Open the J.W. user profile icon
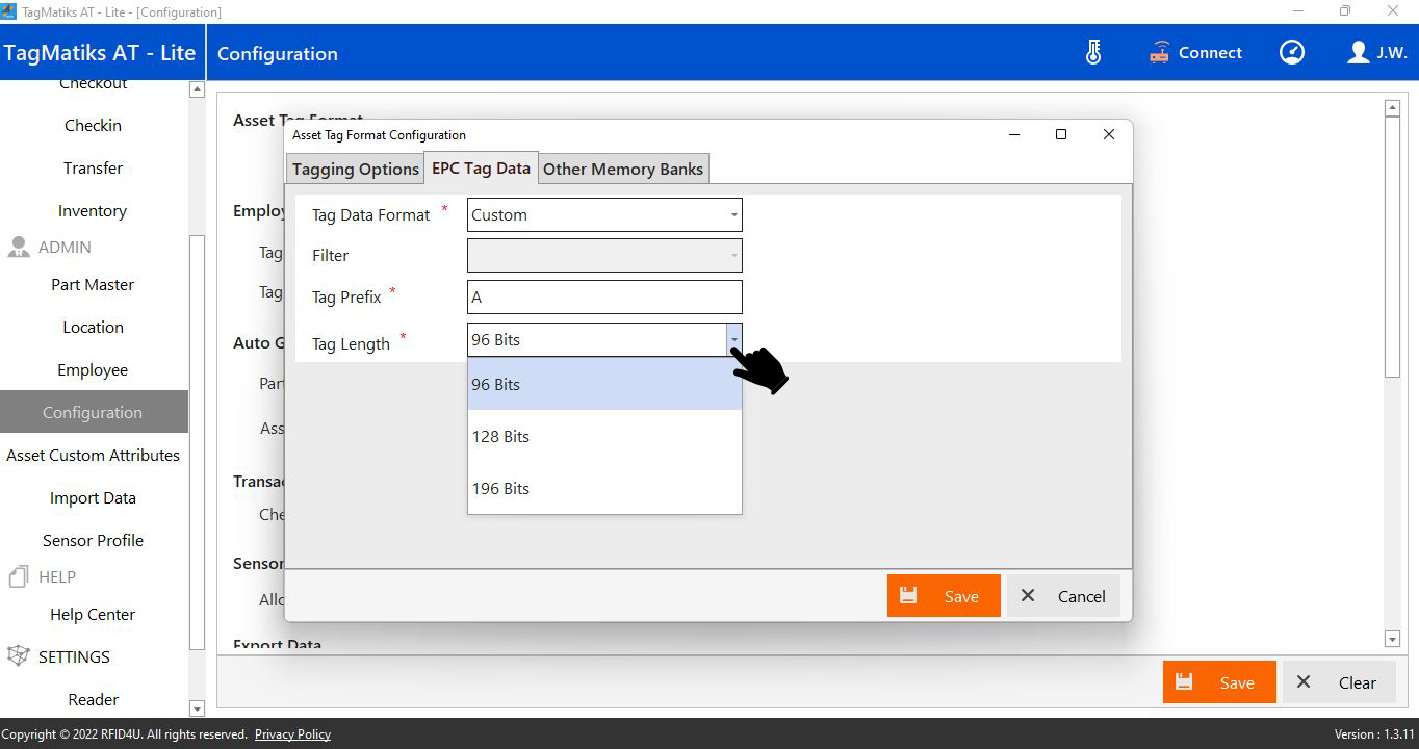Screen dimensions: 1419x749 pyautogui.click(x=1358, y=53)
